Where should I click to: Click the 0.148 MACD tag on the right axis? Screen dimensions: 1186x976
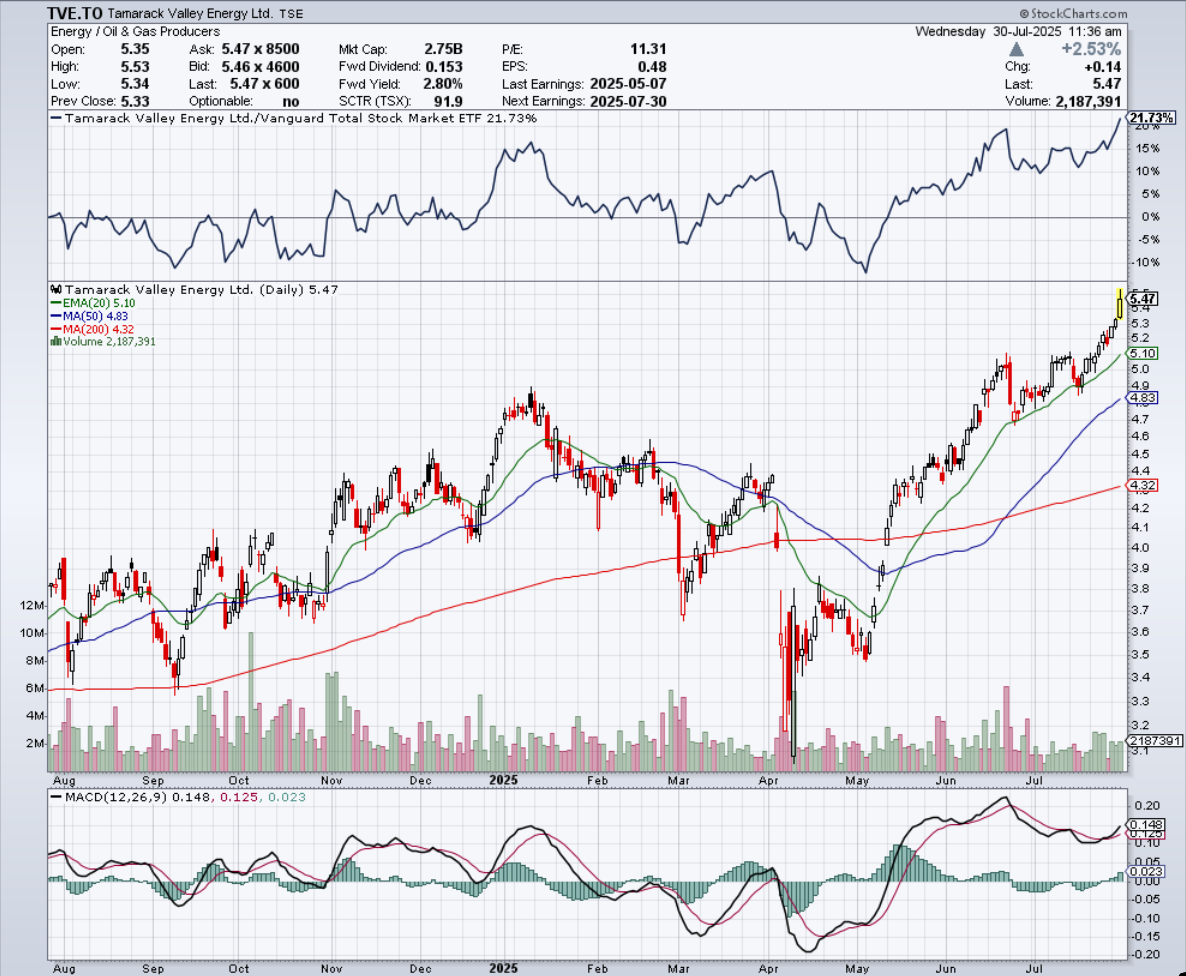tap(1146, 825)
